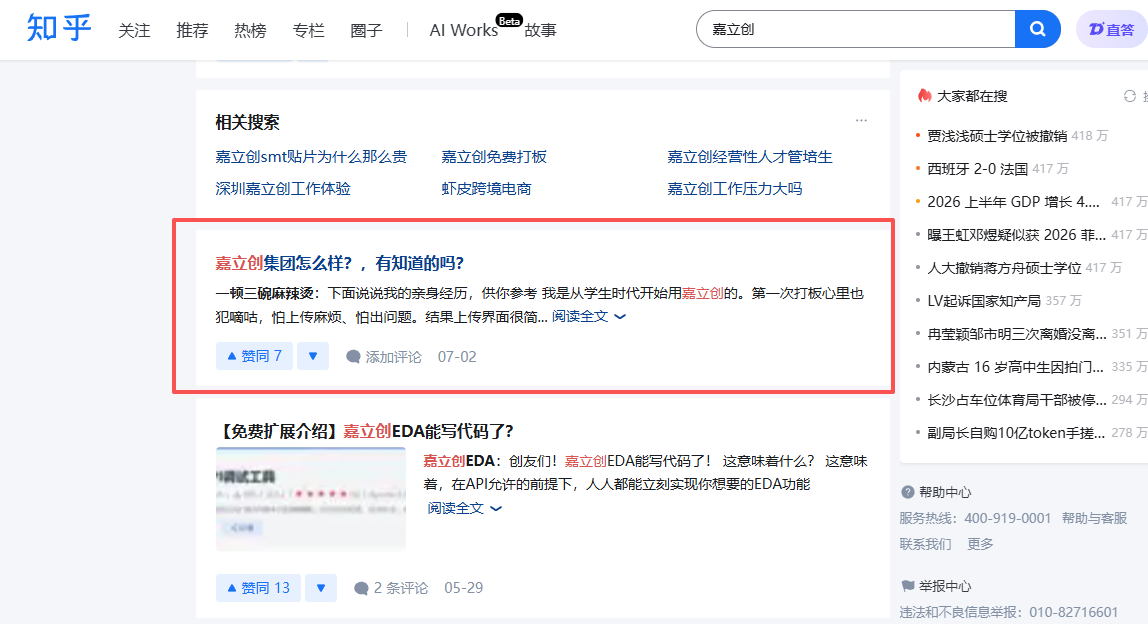Open the 专栏 tab
The height and width of the screenshot is (624, 1148).
[308, 30]
